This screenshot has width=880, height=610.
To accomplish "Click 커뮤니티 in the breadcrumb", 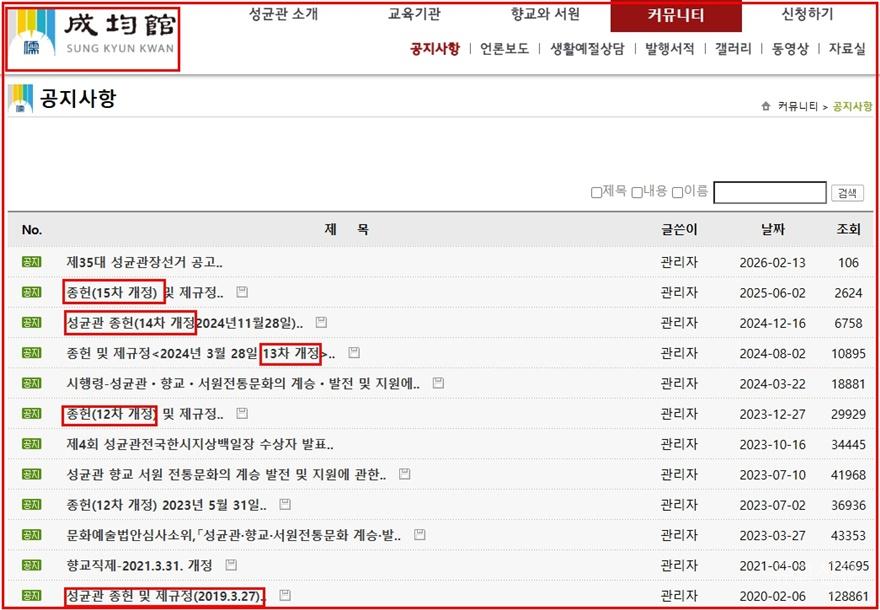I will point(798,107).
